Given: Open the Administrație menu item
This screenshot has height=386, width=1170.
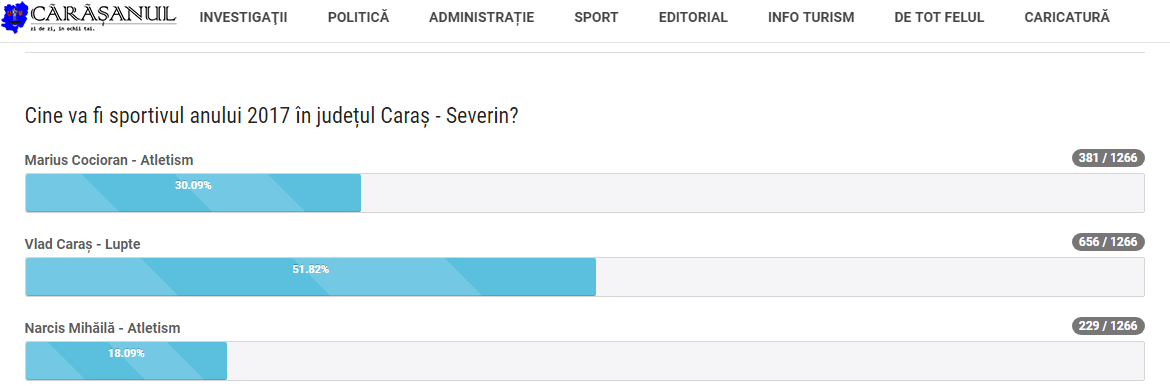Looking at the screenshot, I should pos(481,18).
